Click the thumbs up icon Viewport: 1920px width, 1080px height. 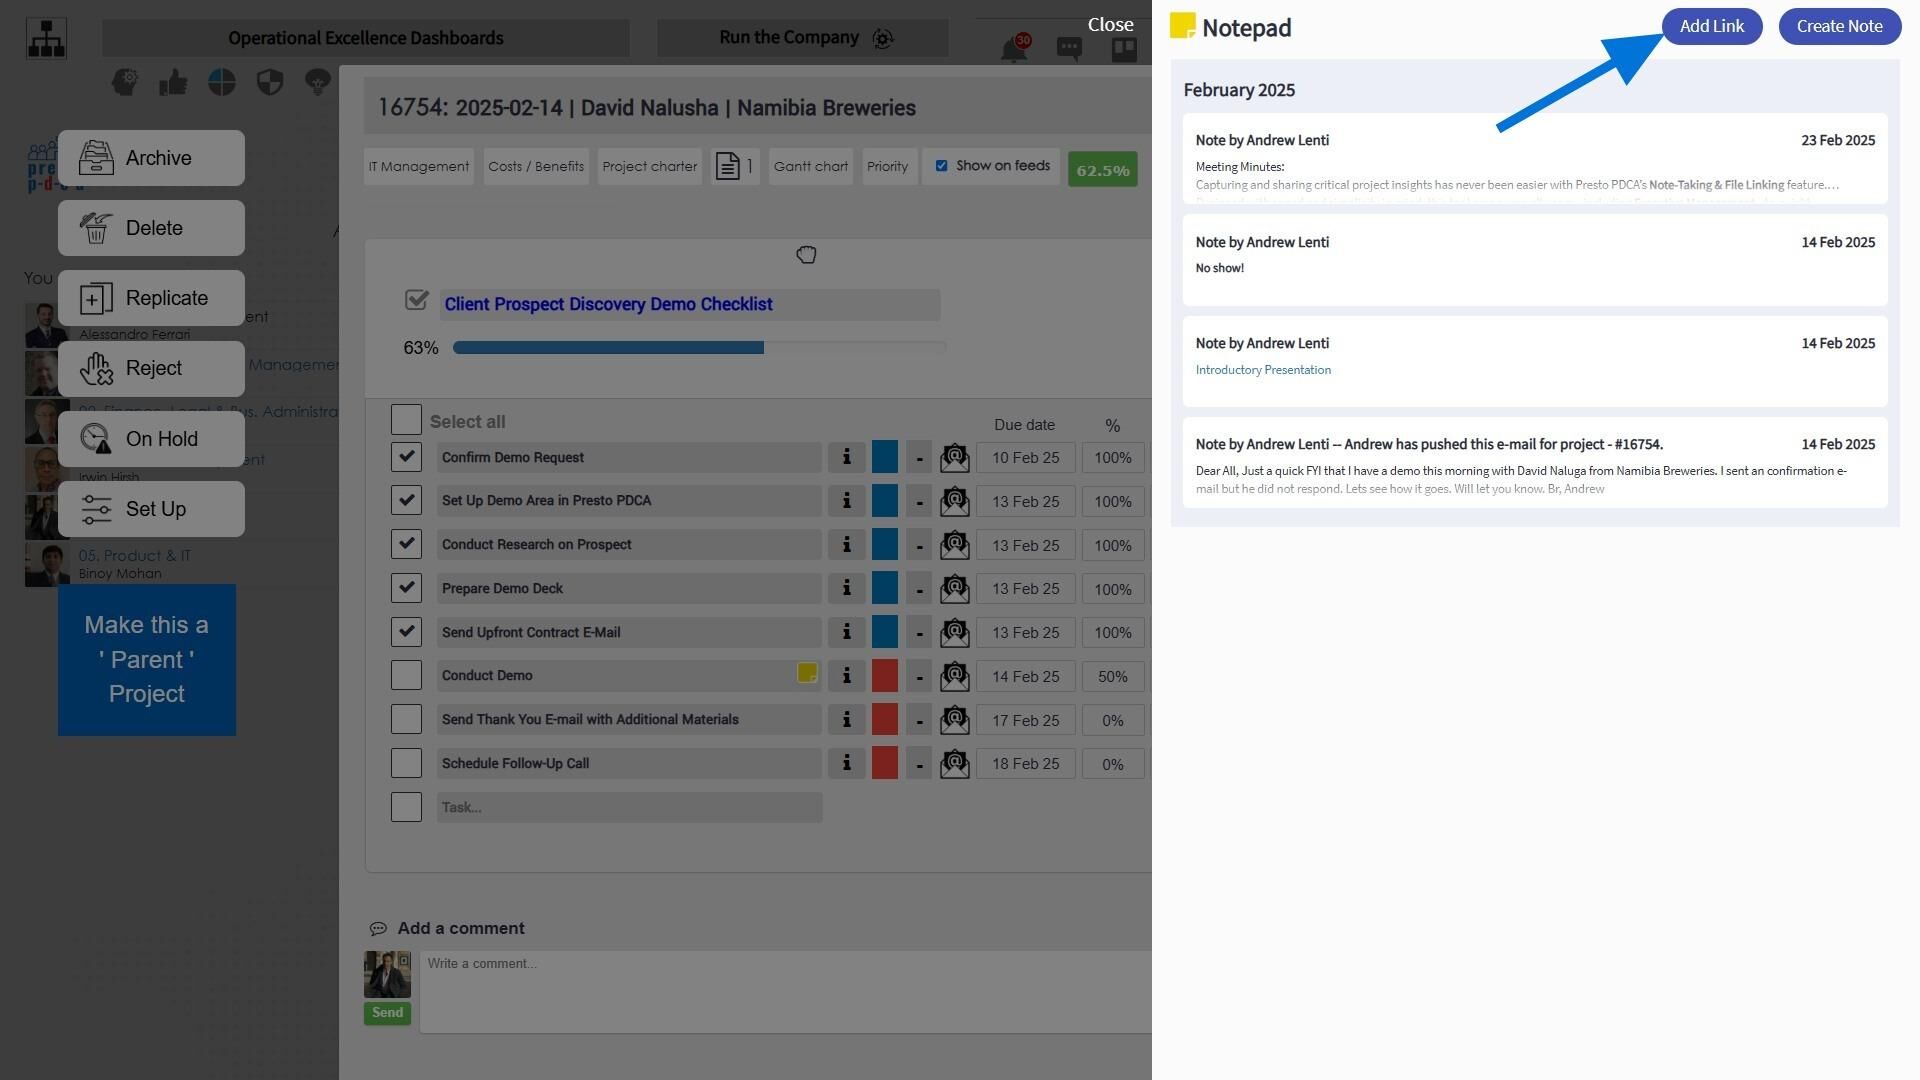click(x=173, y=82)
